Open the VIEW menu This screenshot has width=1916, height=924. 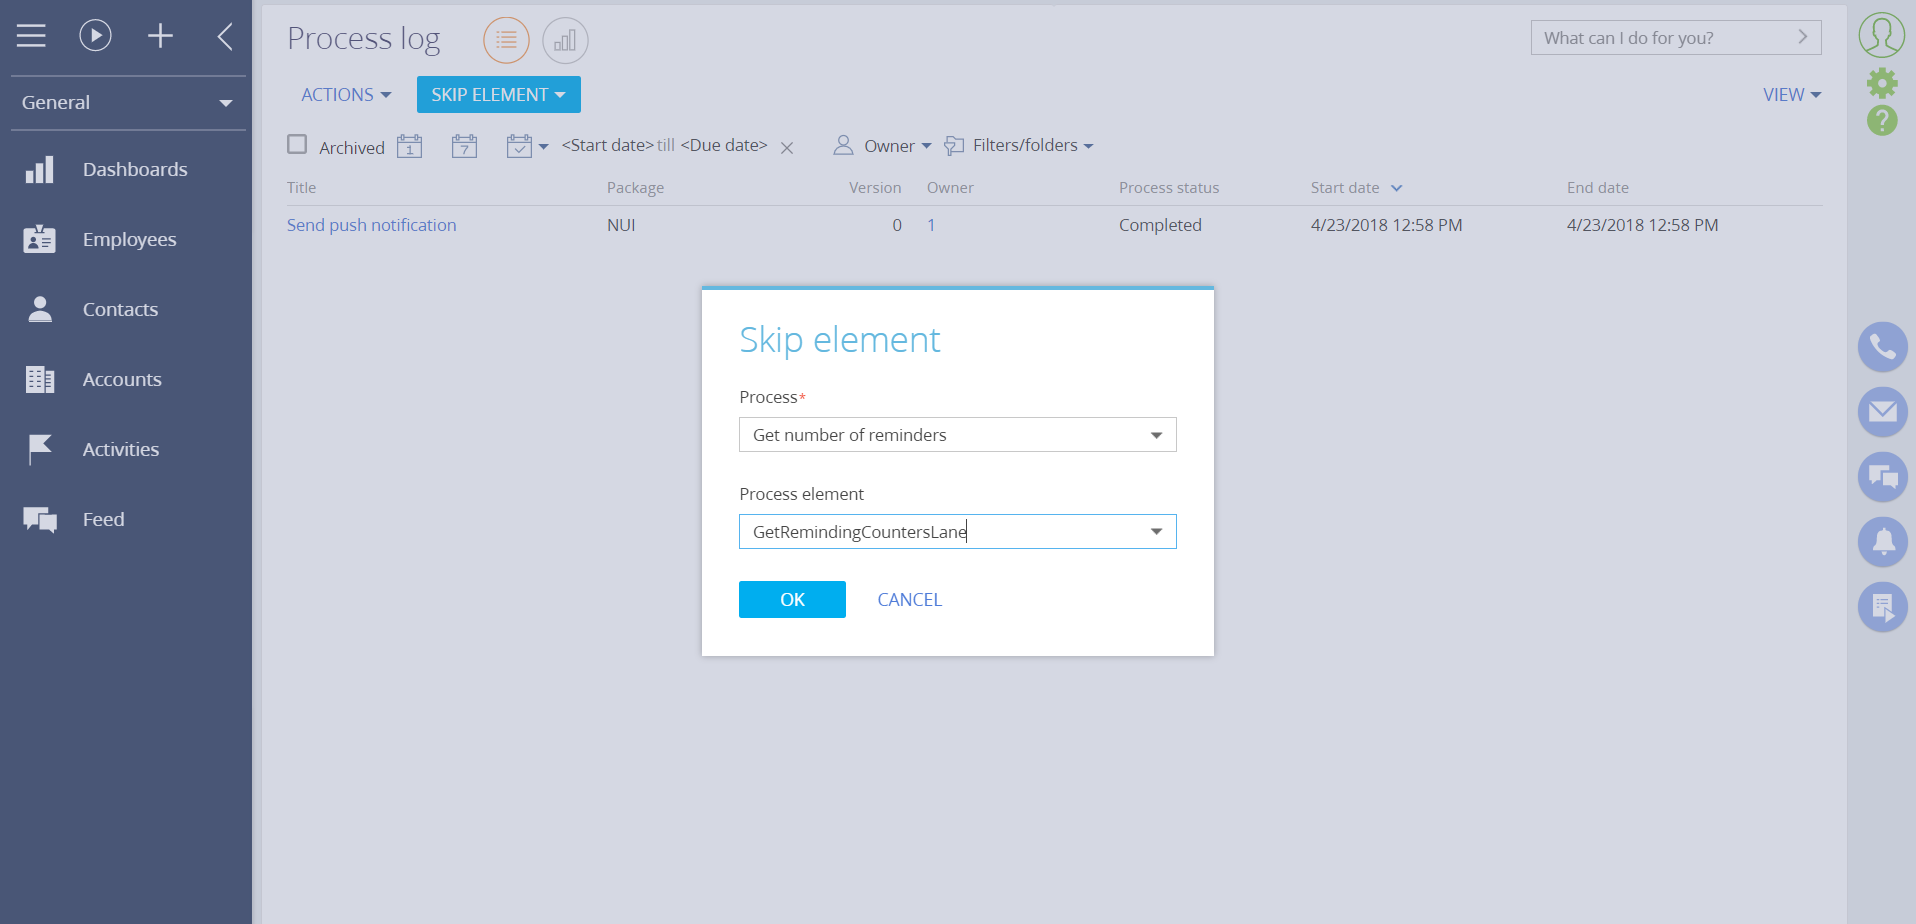[1791, 95]
